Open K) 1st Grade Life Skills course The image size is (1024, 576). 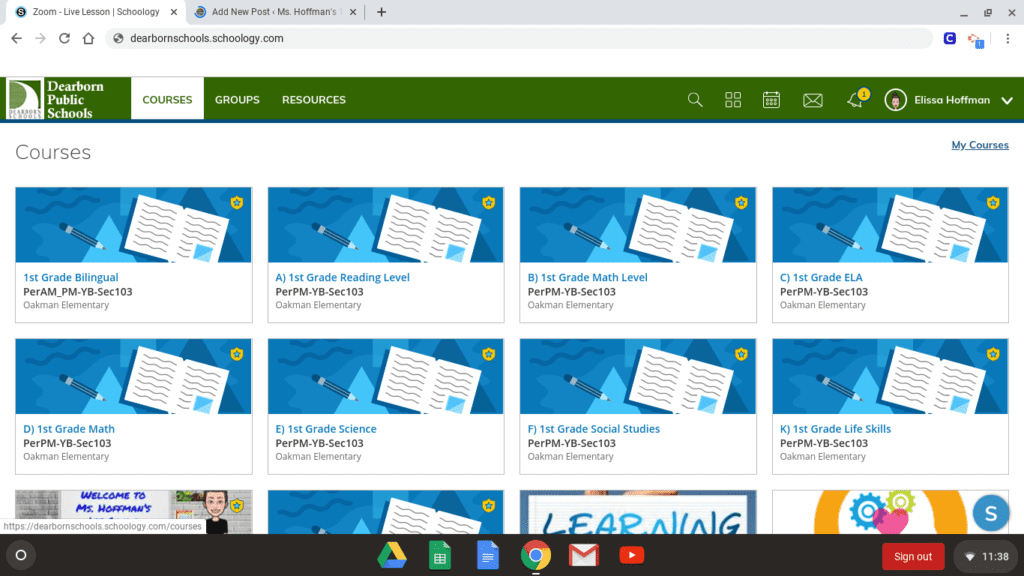pyautogui.click(x=835, y=429)
